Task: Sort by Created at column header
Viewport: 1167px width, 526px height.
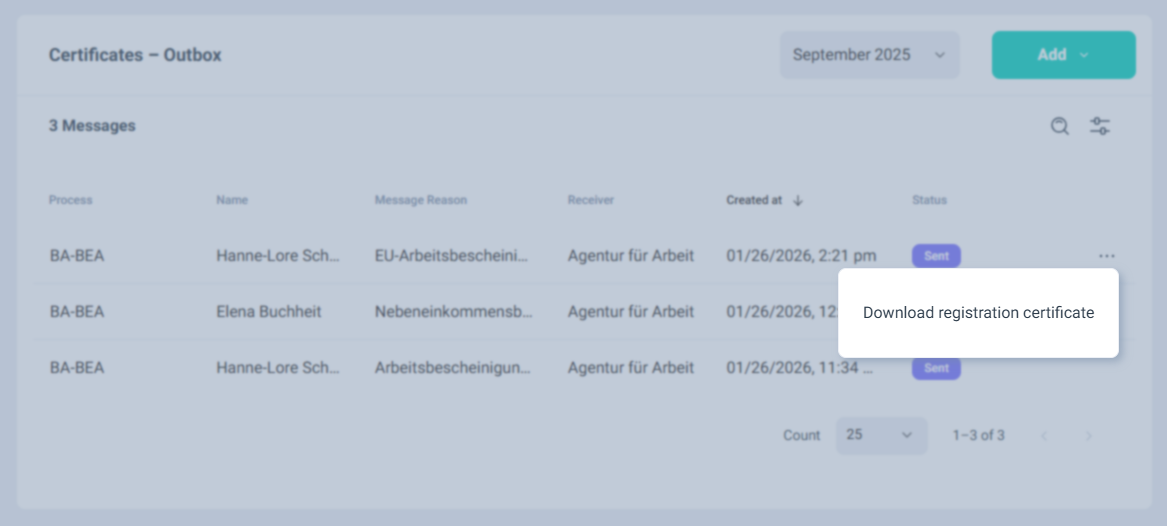Action: [x=754, y=200]
